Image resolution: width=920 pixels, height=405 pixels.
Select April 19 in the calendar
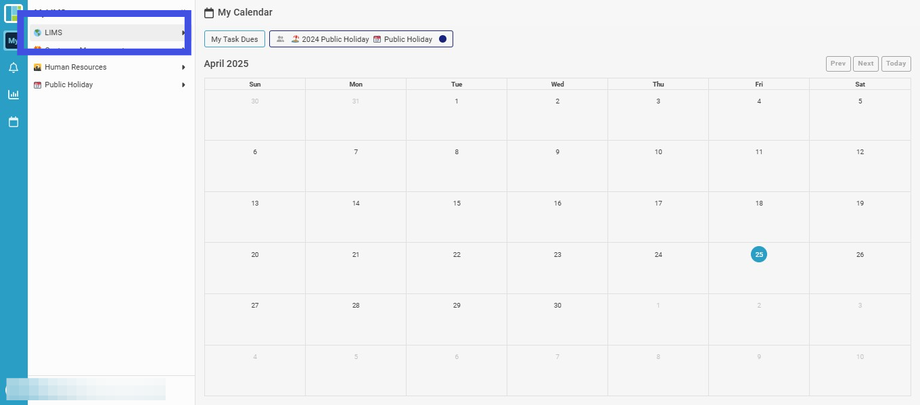(x=860, y=217)
